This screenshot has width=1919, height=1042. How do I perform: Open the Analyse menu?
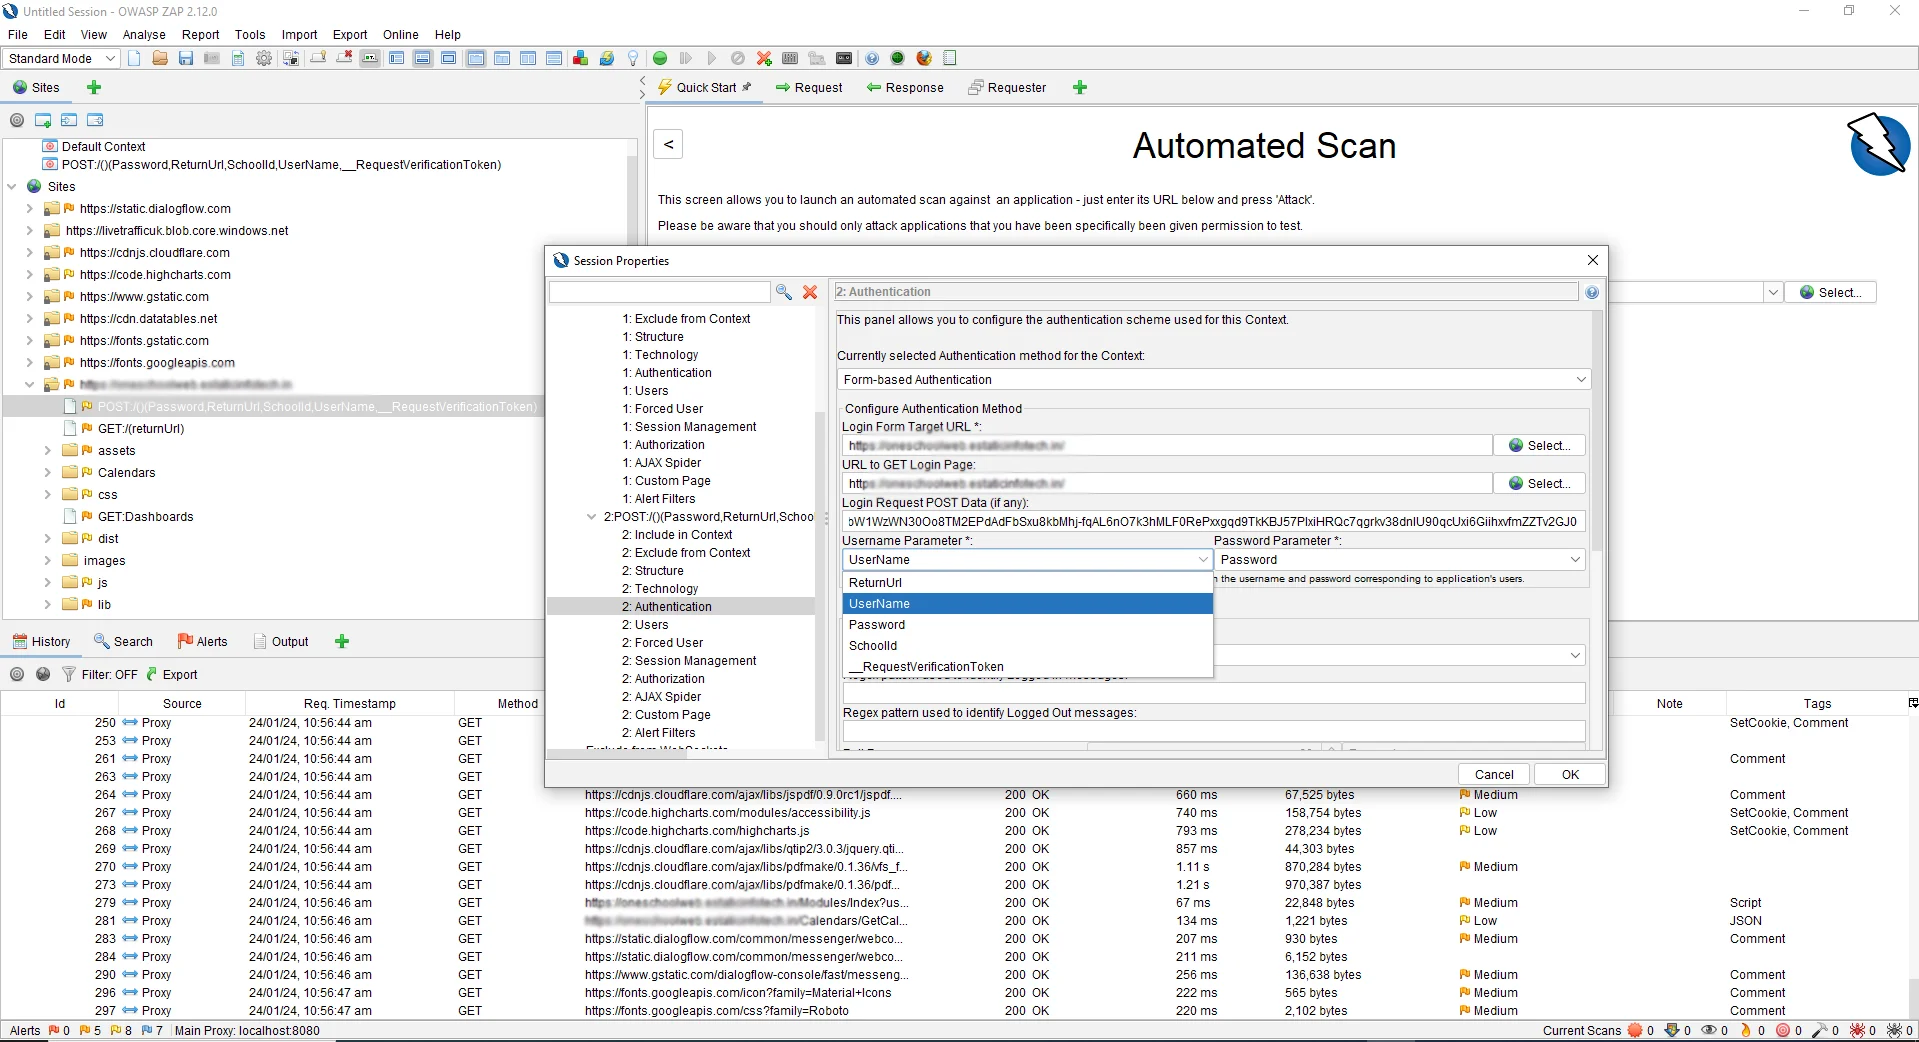(x=143, y=34)
